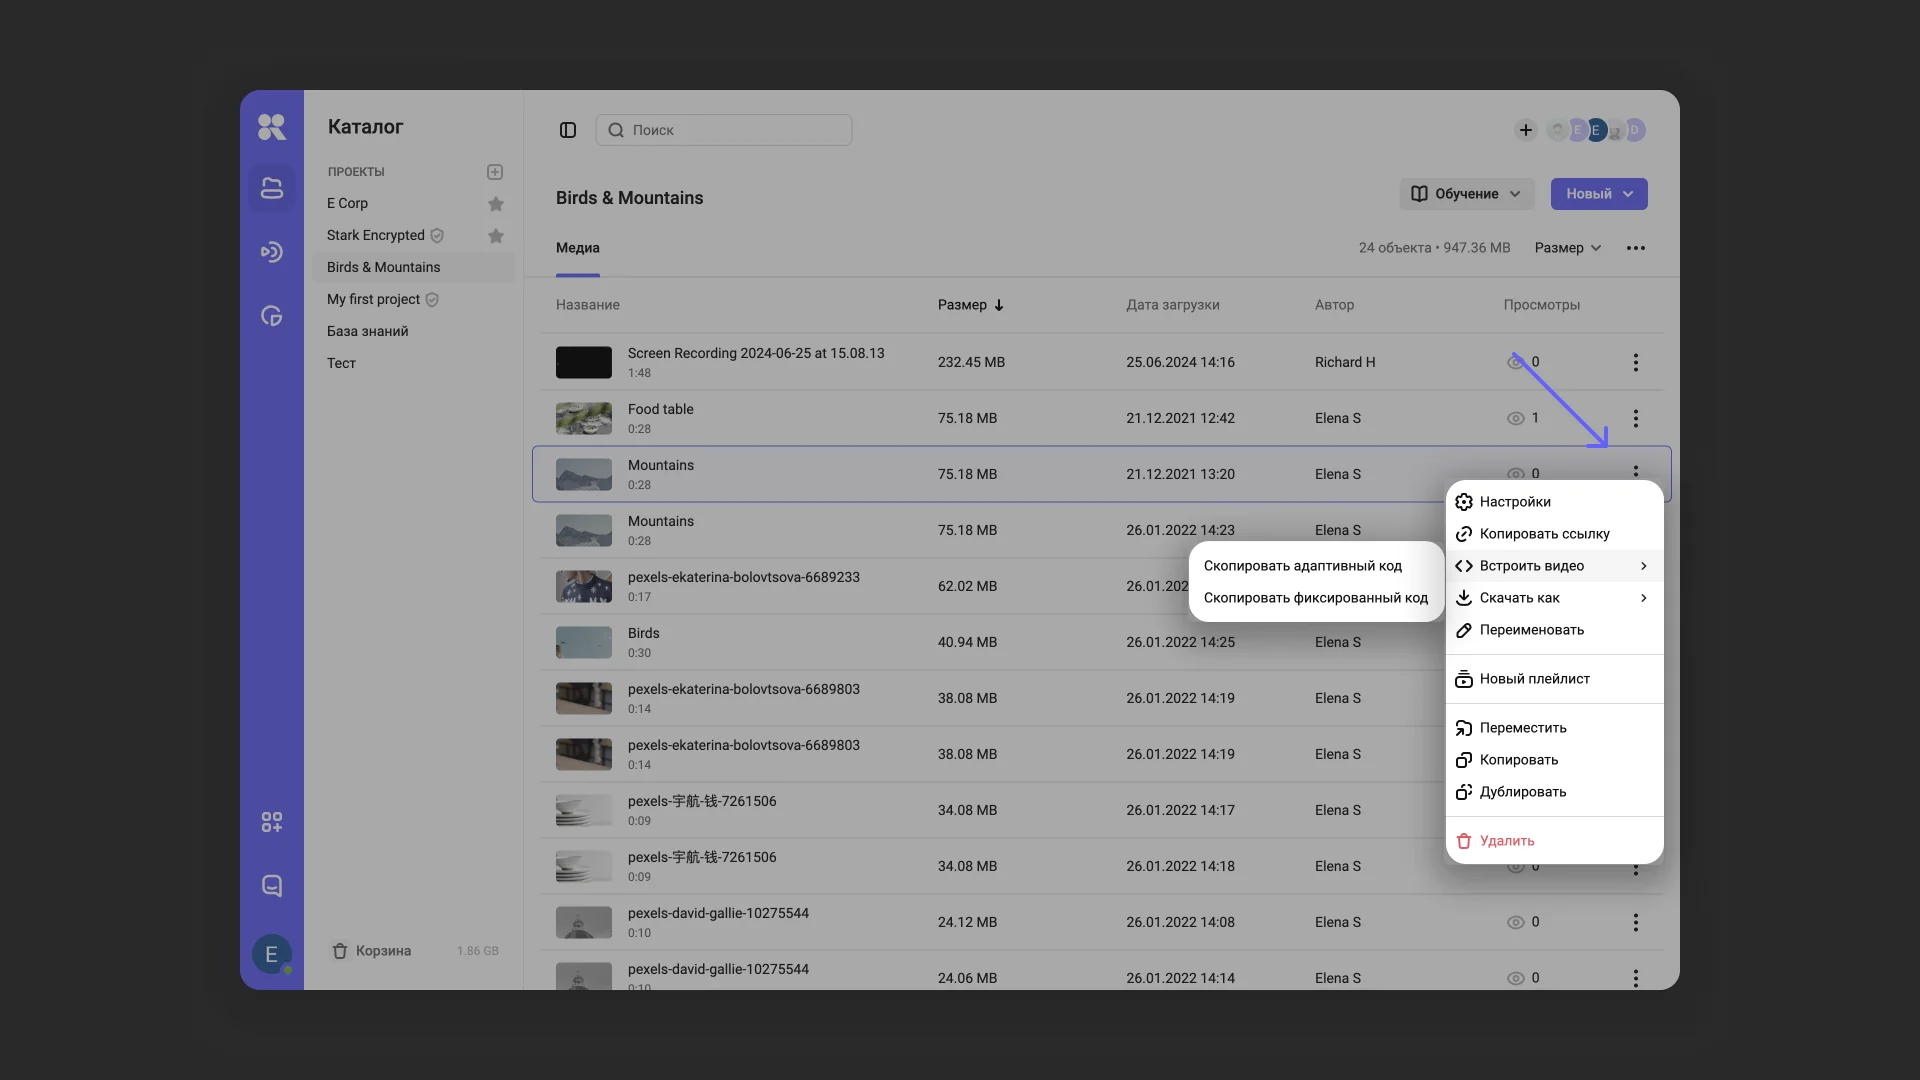Select База знаний project in sidebar
This screenshot has width=1920, height=1080.
point(368,331)
